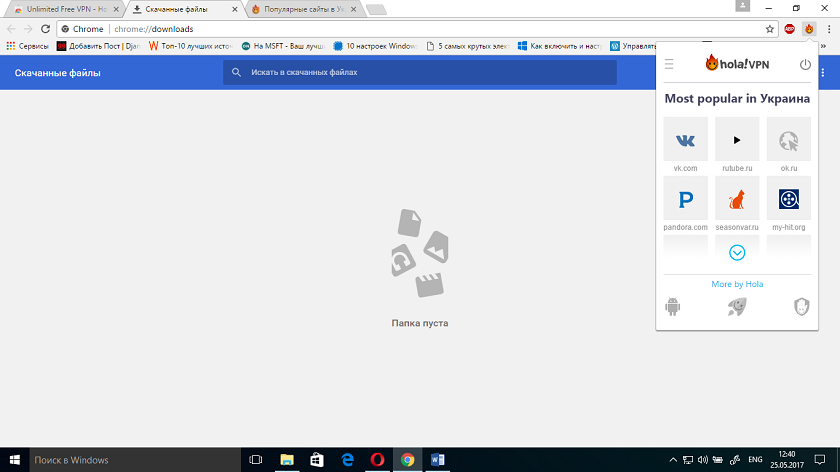
Task: Click the shield icon in Hola popup
Action: click(801, 307)
